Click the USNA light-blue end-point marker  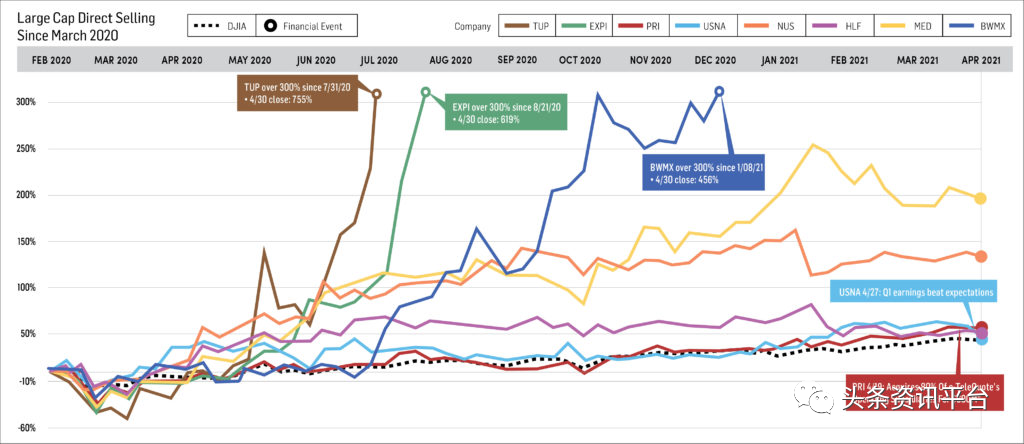click(981, 340)
